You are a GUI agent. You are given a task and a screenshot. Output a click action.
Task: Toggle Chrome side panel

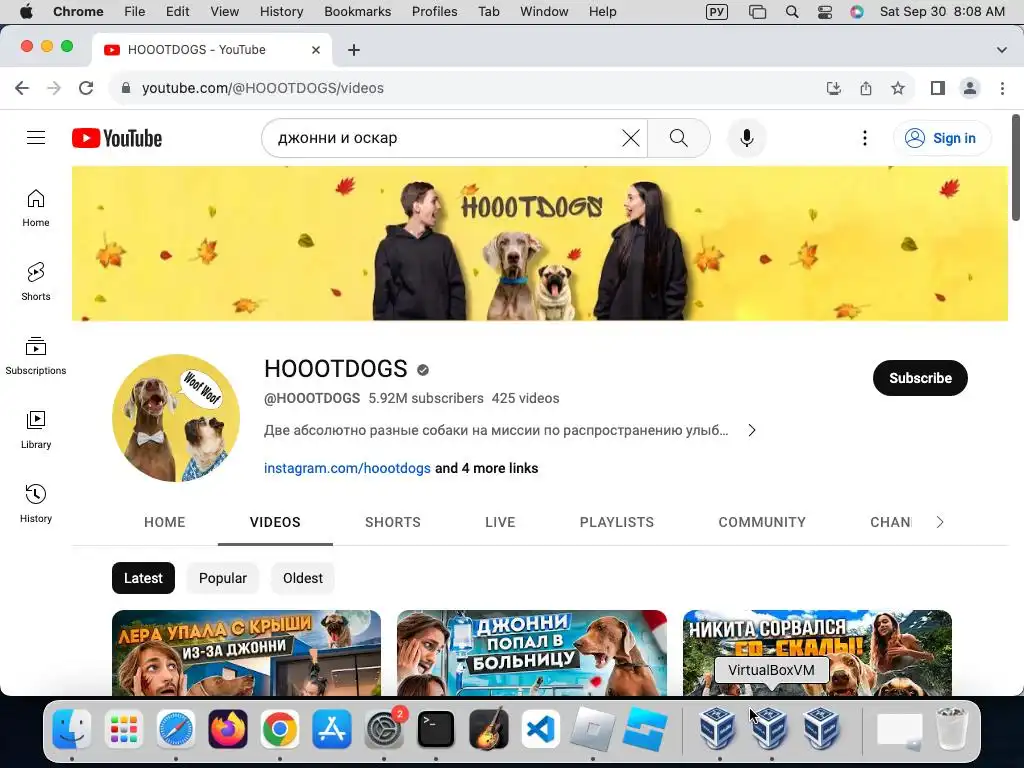tap(938, 88)
